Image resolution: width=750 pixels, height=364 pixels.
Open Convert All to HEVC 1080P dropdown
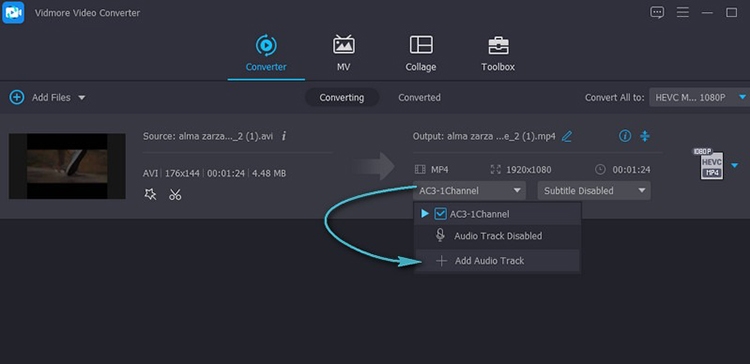click(x=699, y=98)
